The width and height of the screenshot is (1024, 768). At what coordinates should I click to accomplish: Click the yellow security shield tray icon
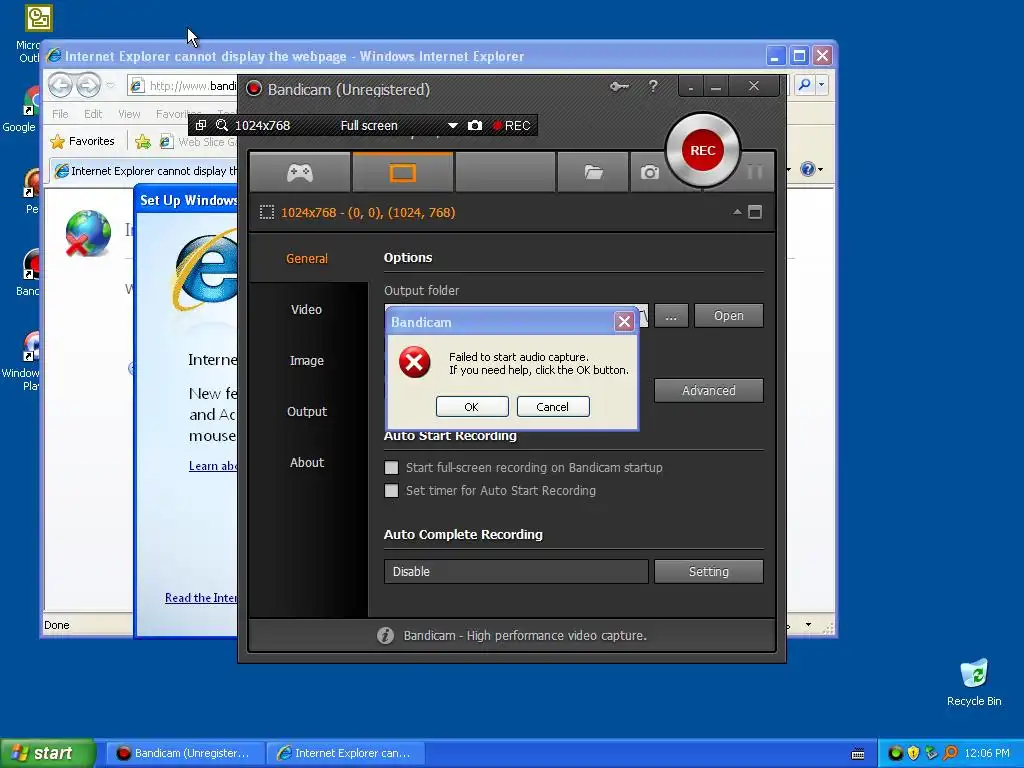coord(913,753)
